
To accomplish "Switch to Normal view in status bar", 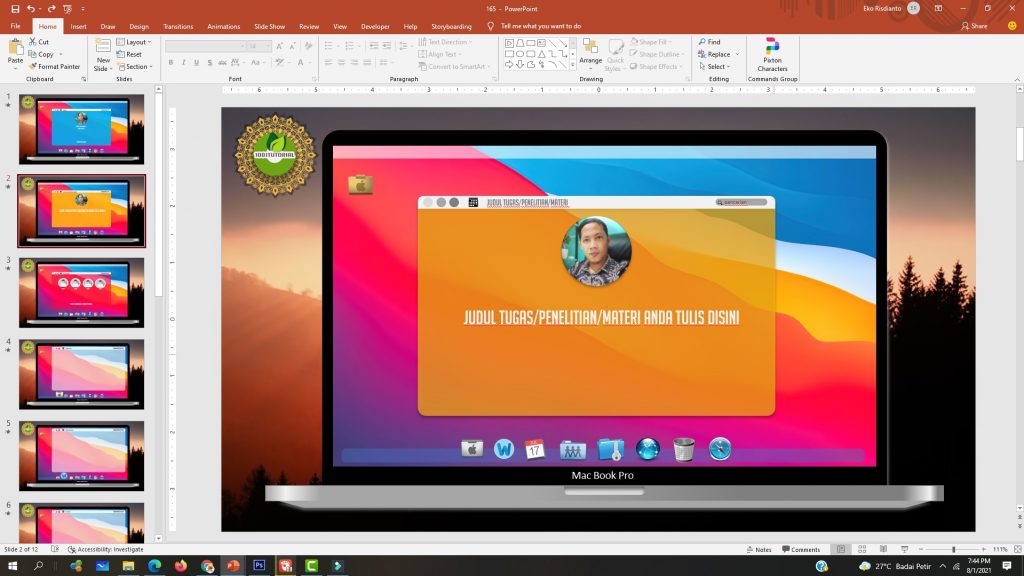I will [841, 549].
